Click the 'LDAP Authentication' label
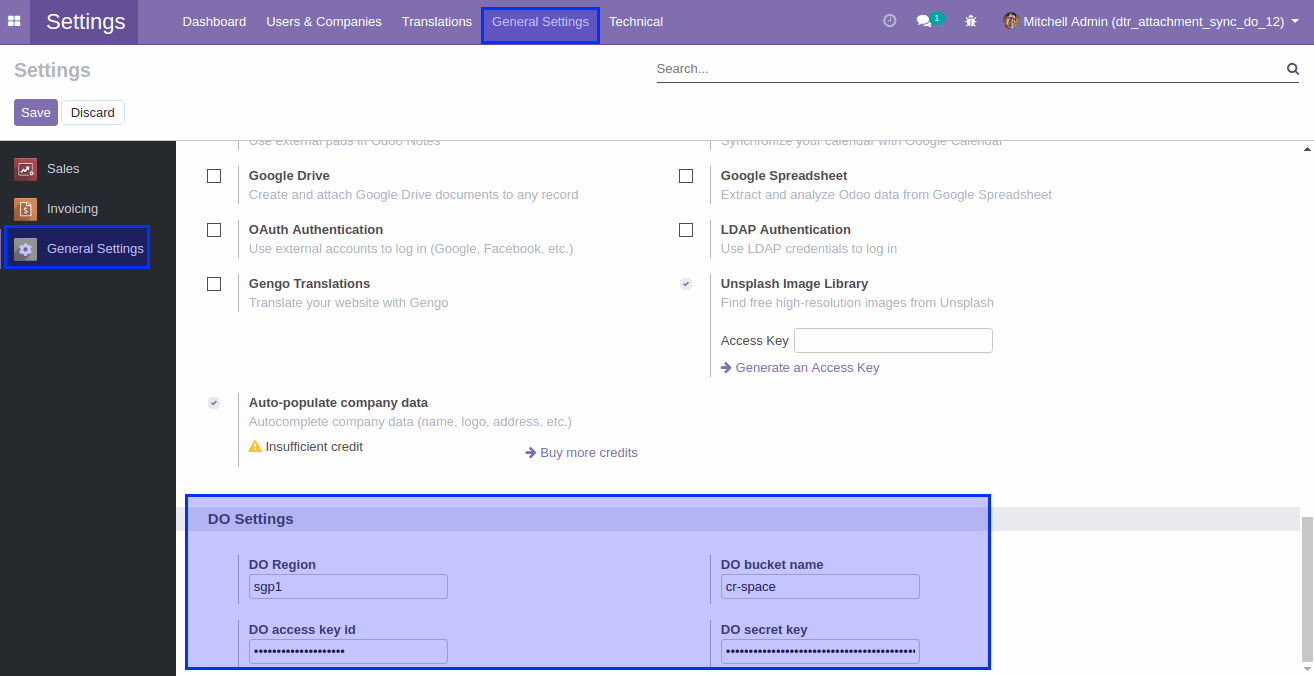Image resolution: width=1314 pixels, height=676 pixels. tap(786, 230)
